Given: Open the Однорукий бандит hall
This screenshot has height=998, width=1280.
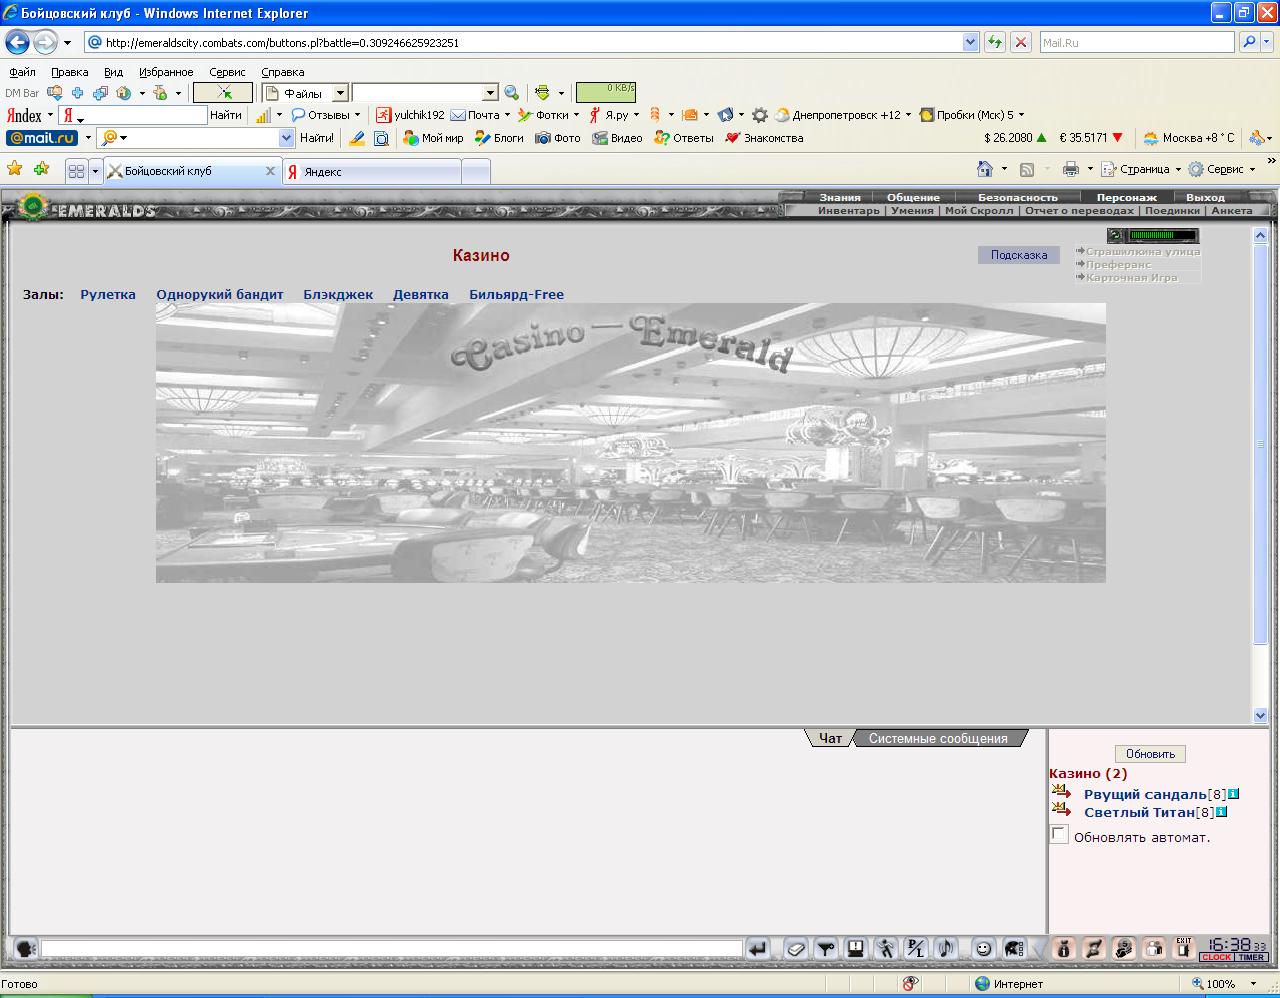Looking at the screenshot, I should [x=220, y=294].
